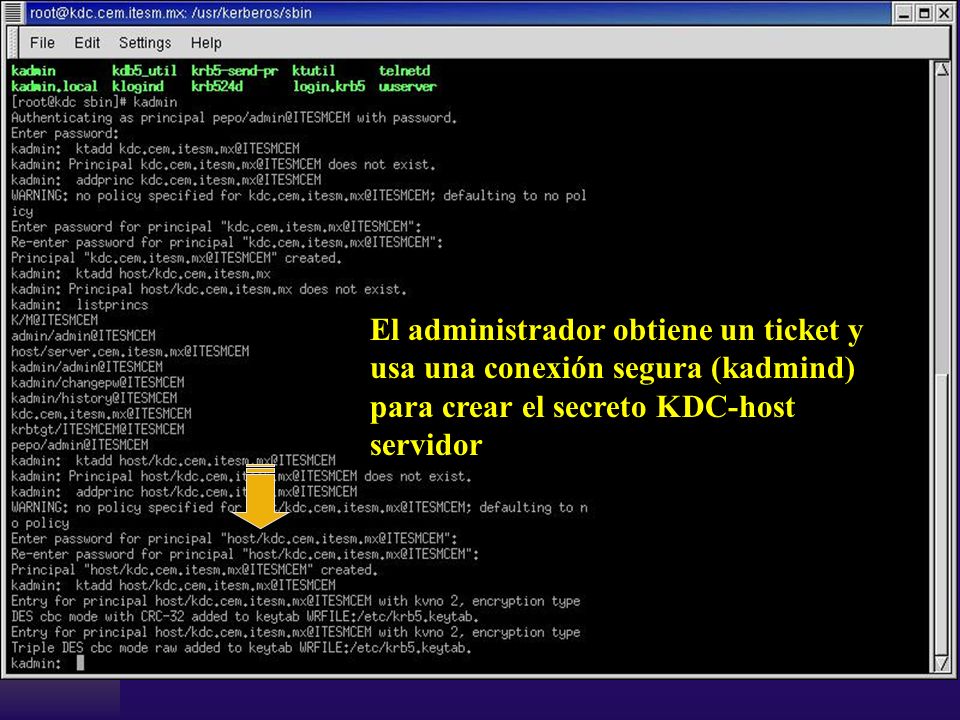Click 'Re-enter password for principal "host/kdc...' line
This screenshot has width=960, height=720.
pos(245,554)
